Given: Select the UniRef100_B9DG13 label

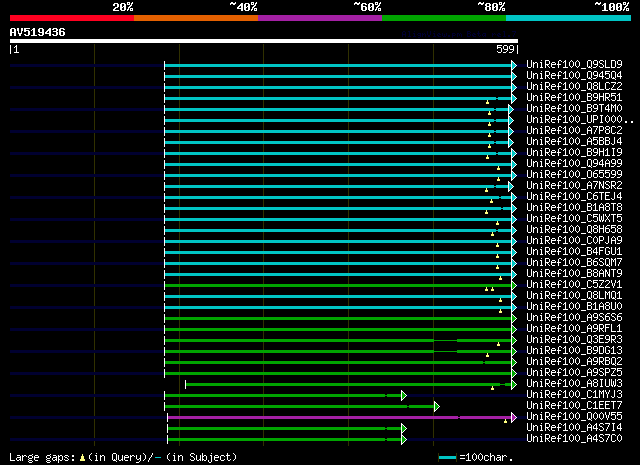Looking at the screenshot, I should (574, 351).
